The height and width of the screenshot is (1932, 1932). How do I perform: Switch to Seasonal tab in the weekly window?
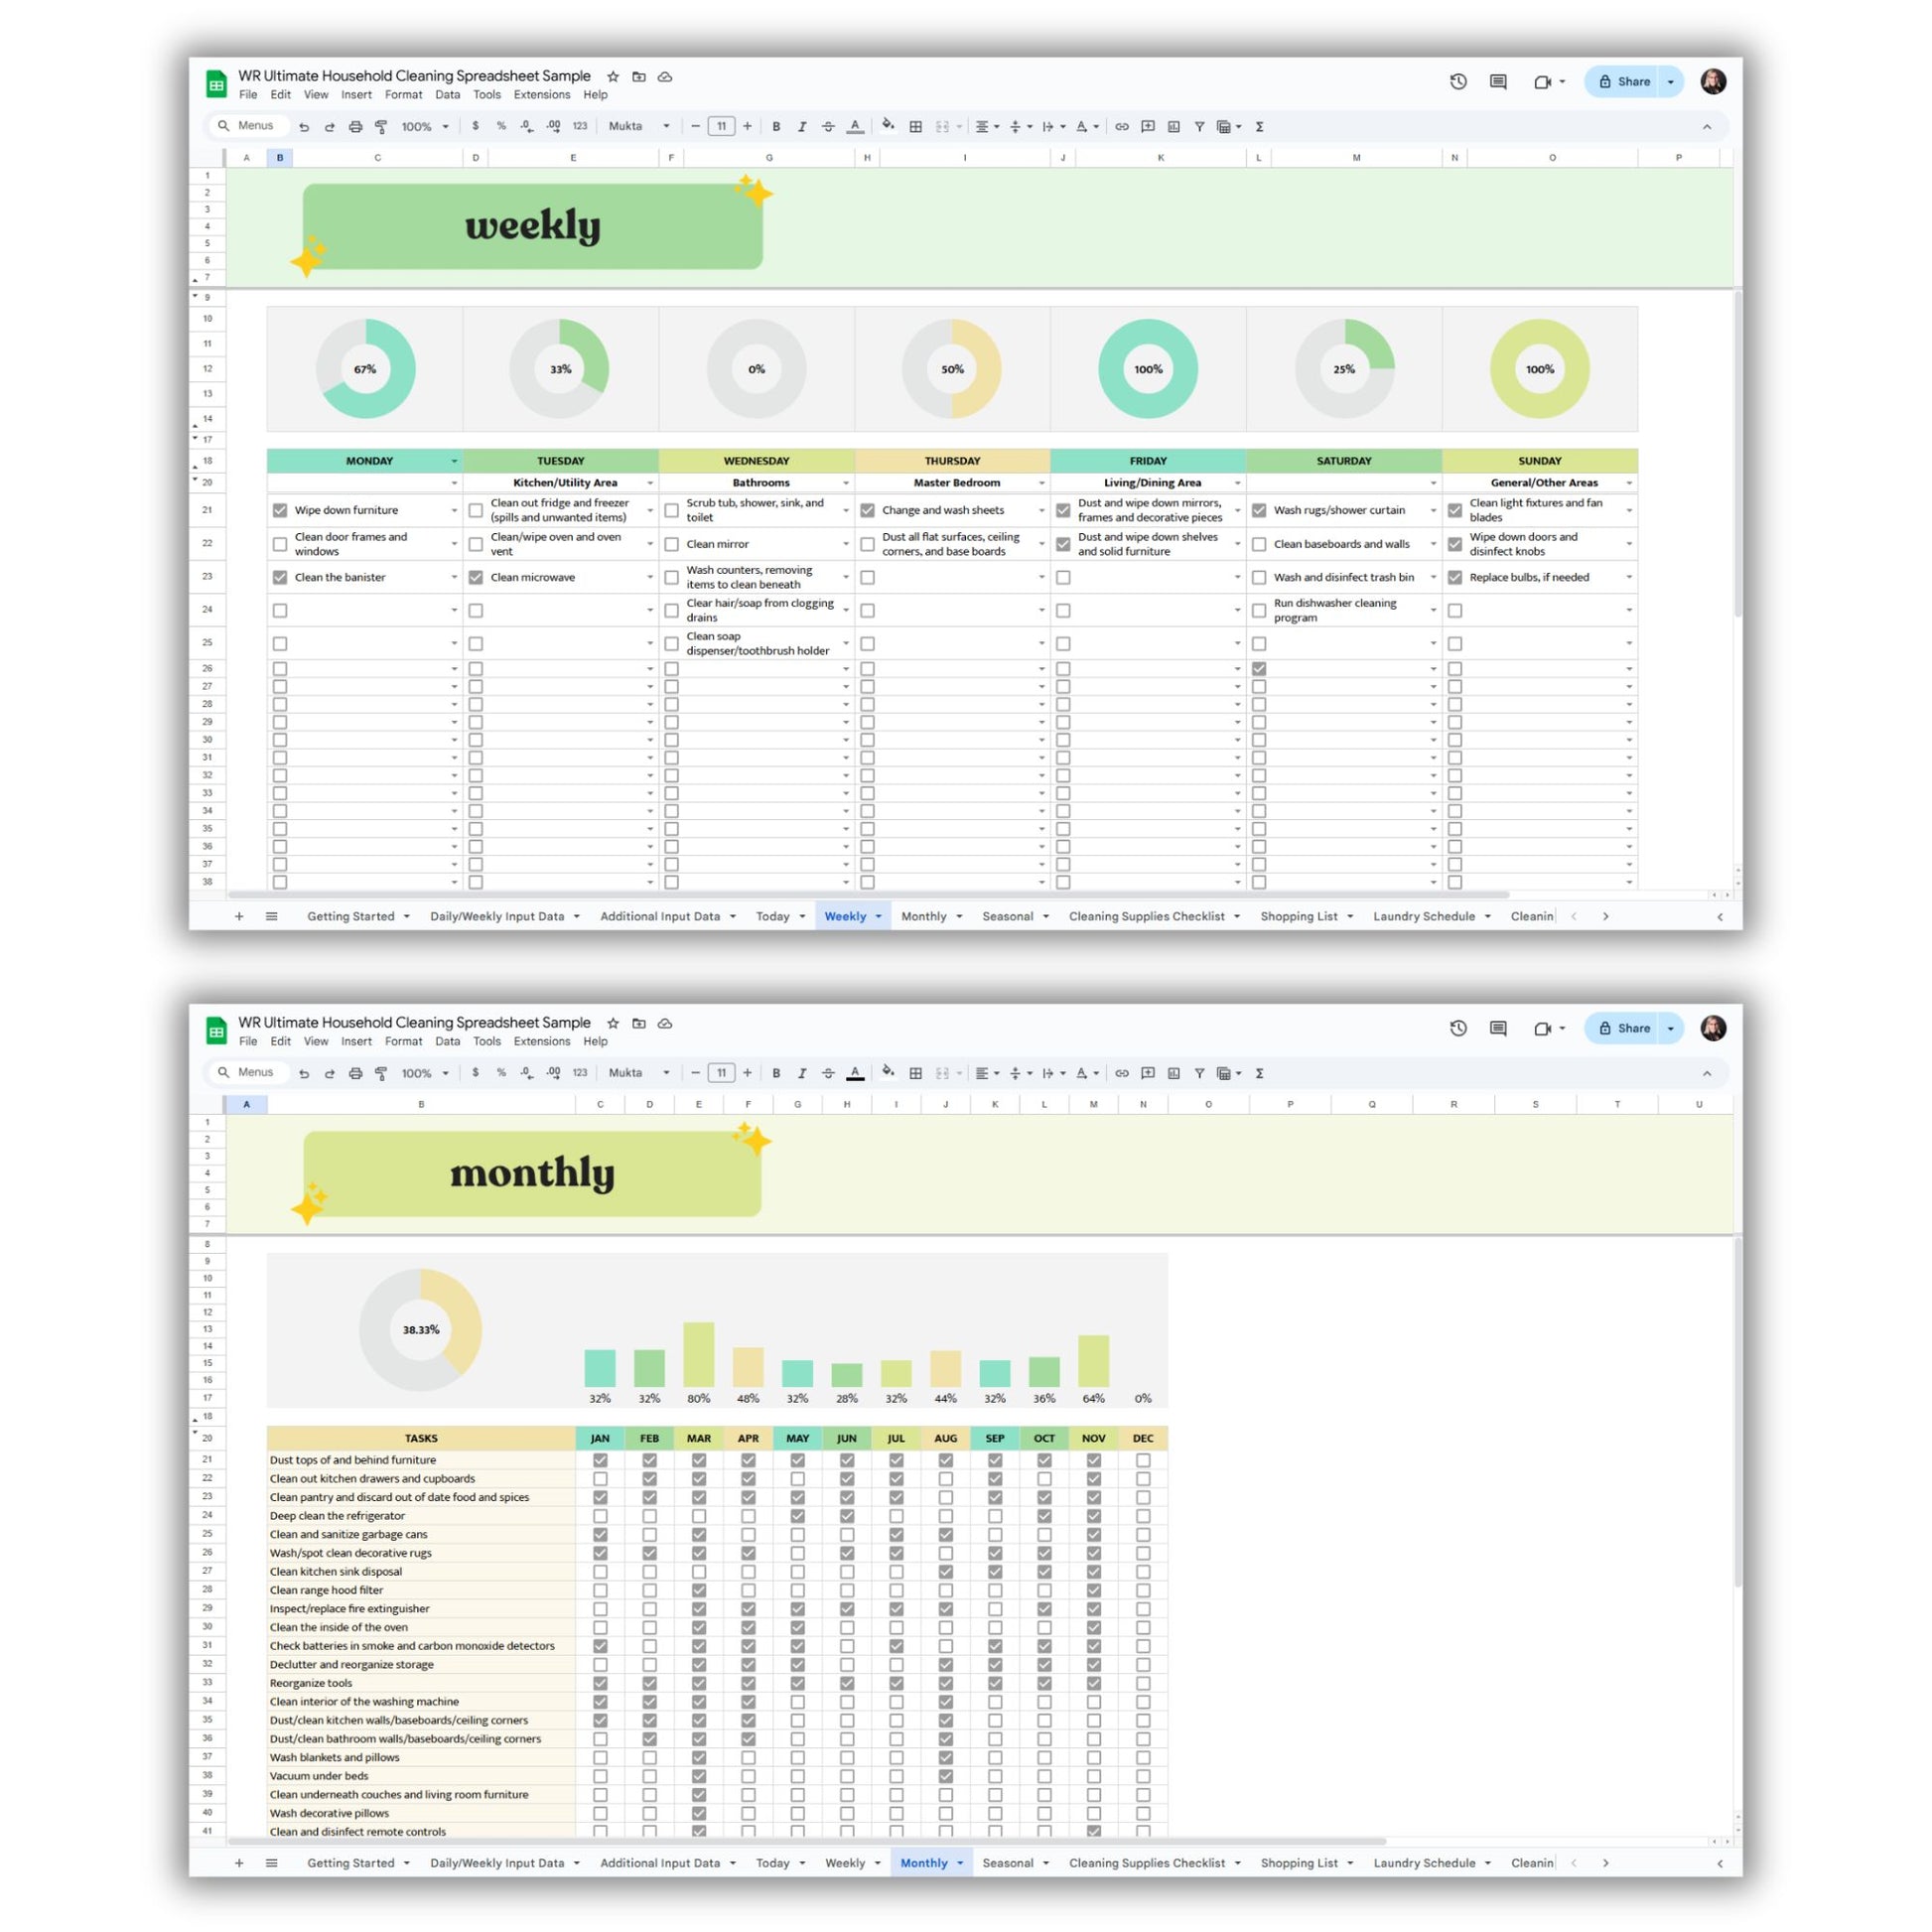pyautogui.click(x=1007, y=916)
